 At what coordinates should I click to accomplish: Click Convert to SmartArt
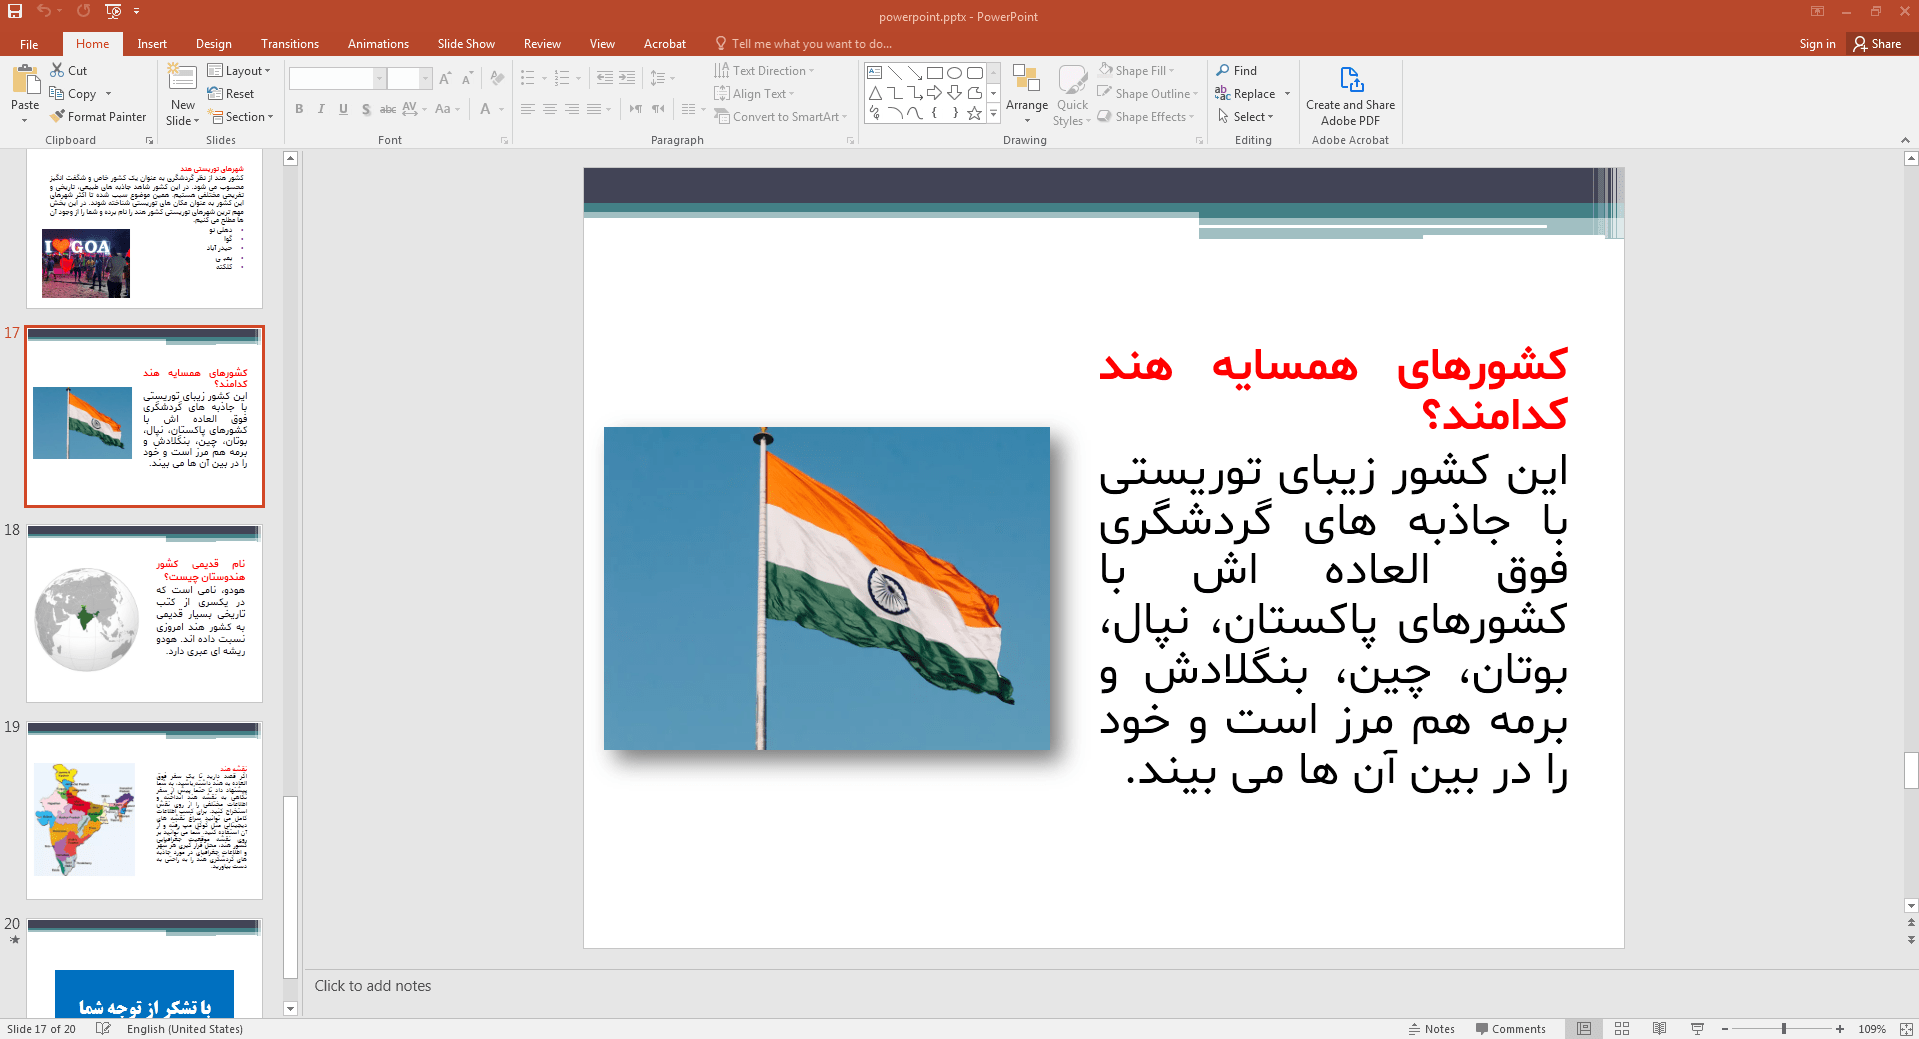tap(781, 117)
